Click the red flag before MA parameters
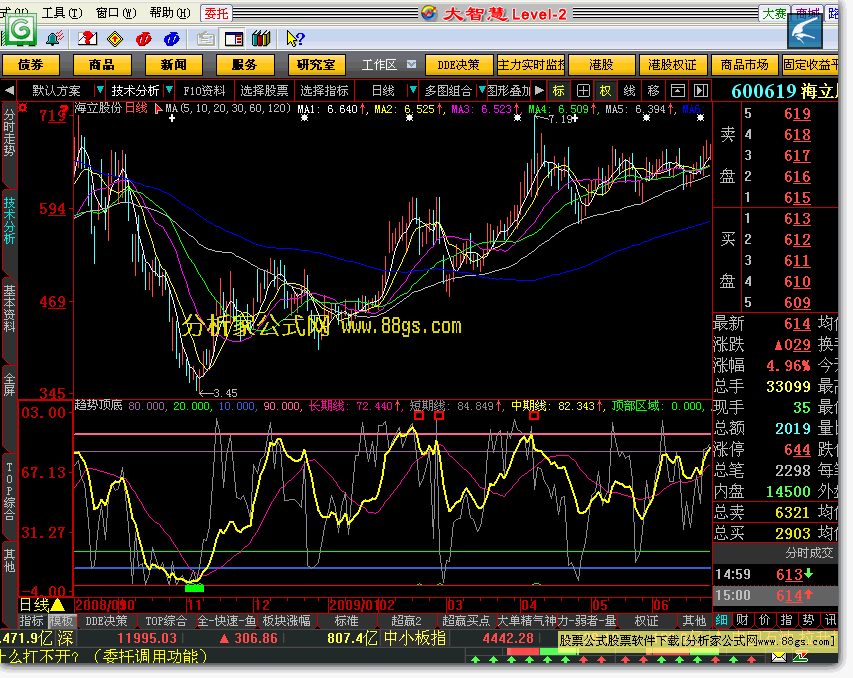The width and height of the screenshot is (853, 678). click(158, 109)
